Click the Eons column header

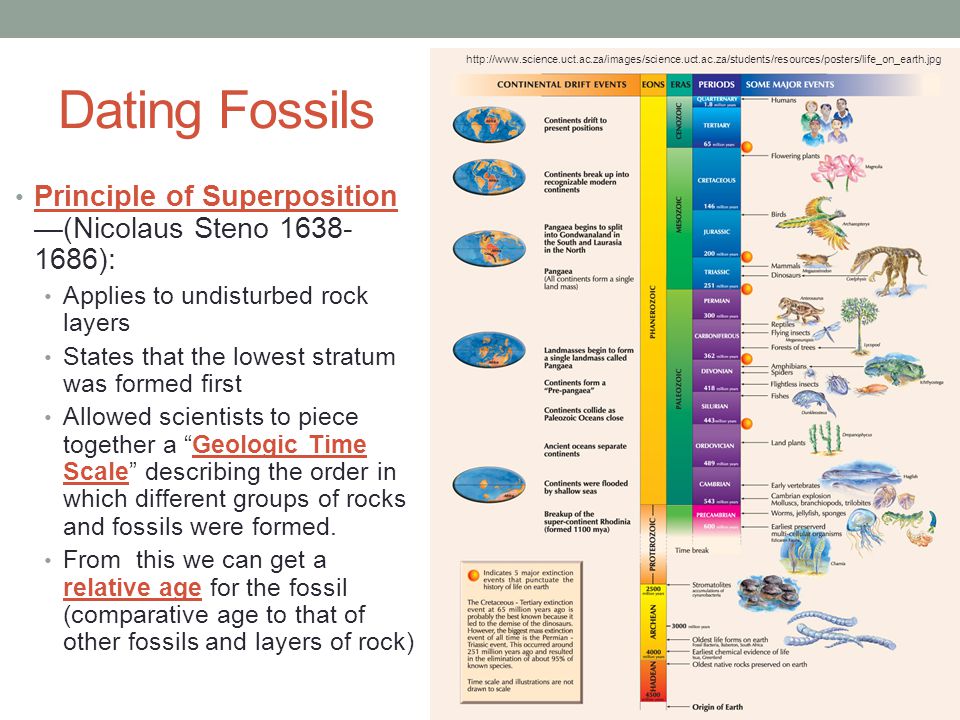(653, 84)
